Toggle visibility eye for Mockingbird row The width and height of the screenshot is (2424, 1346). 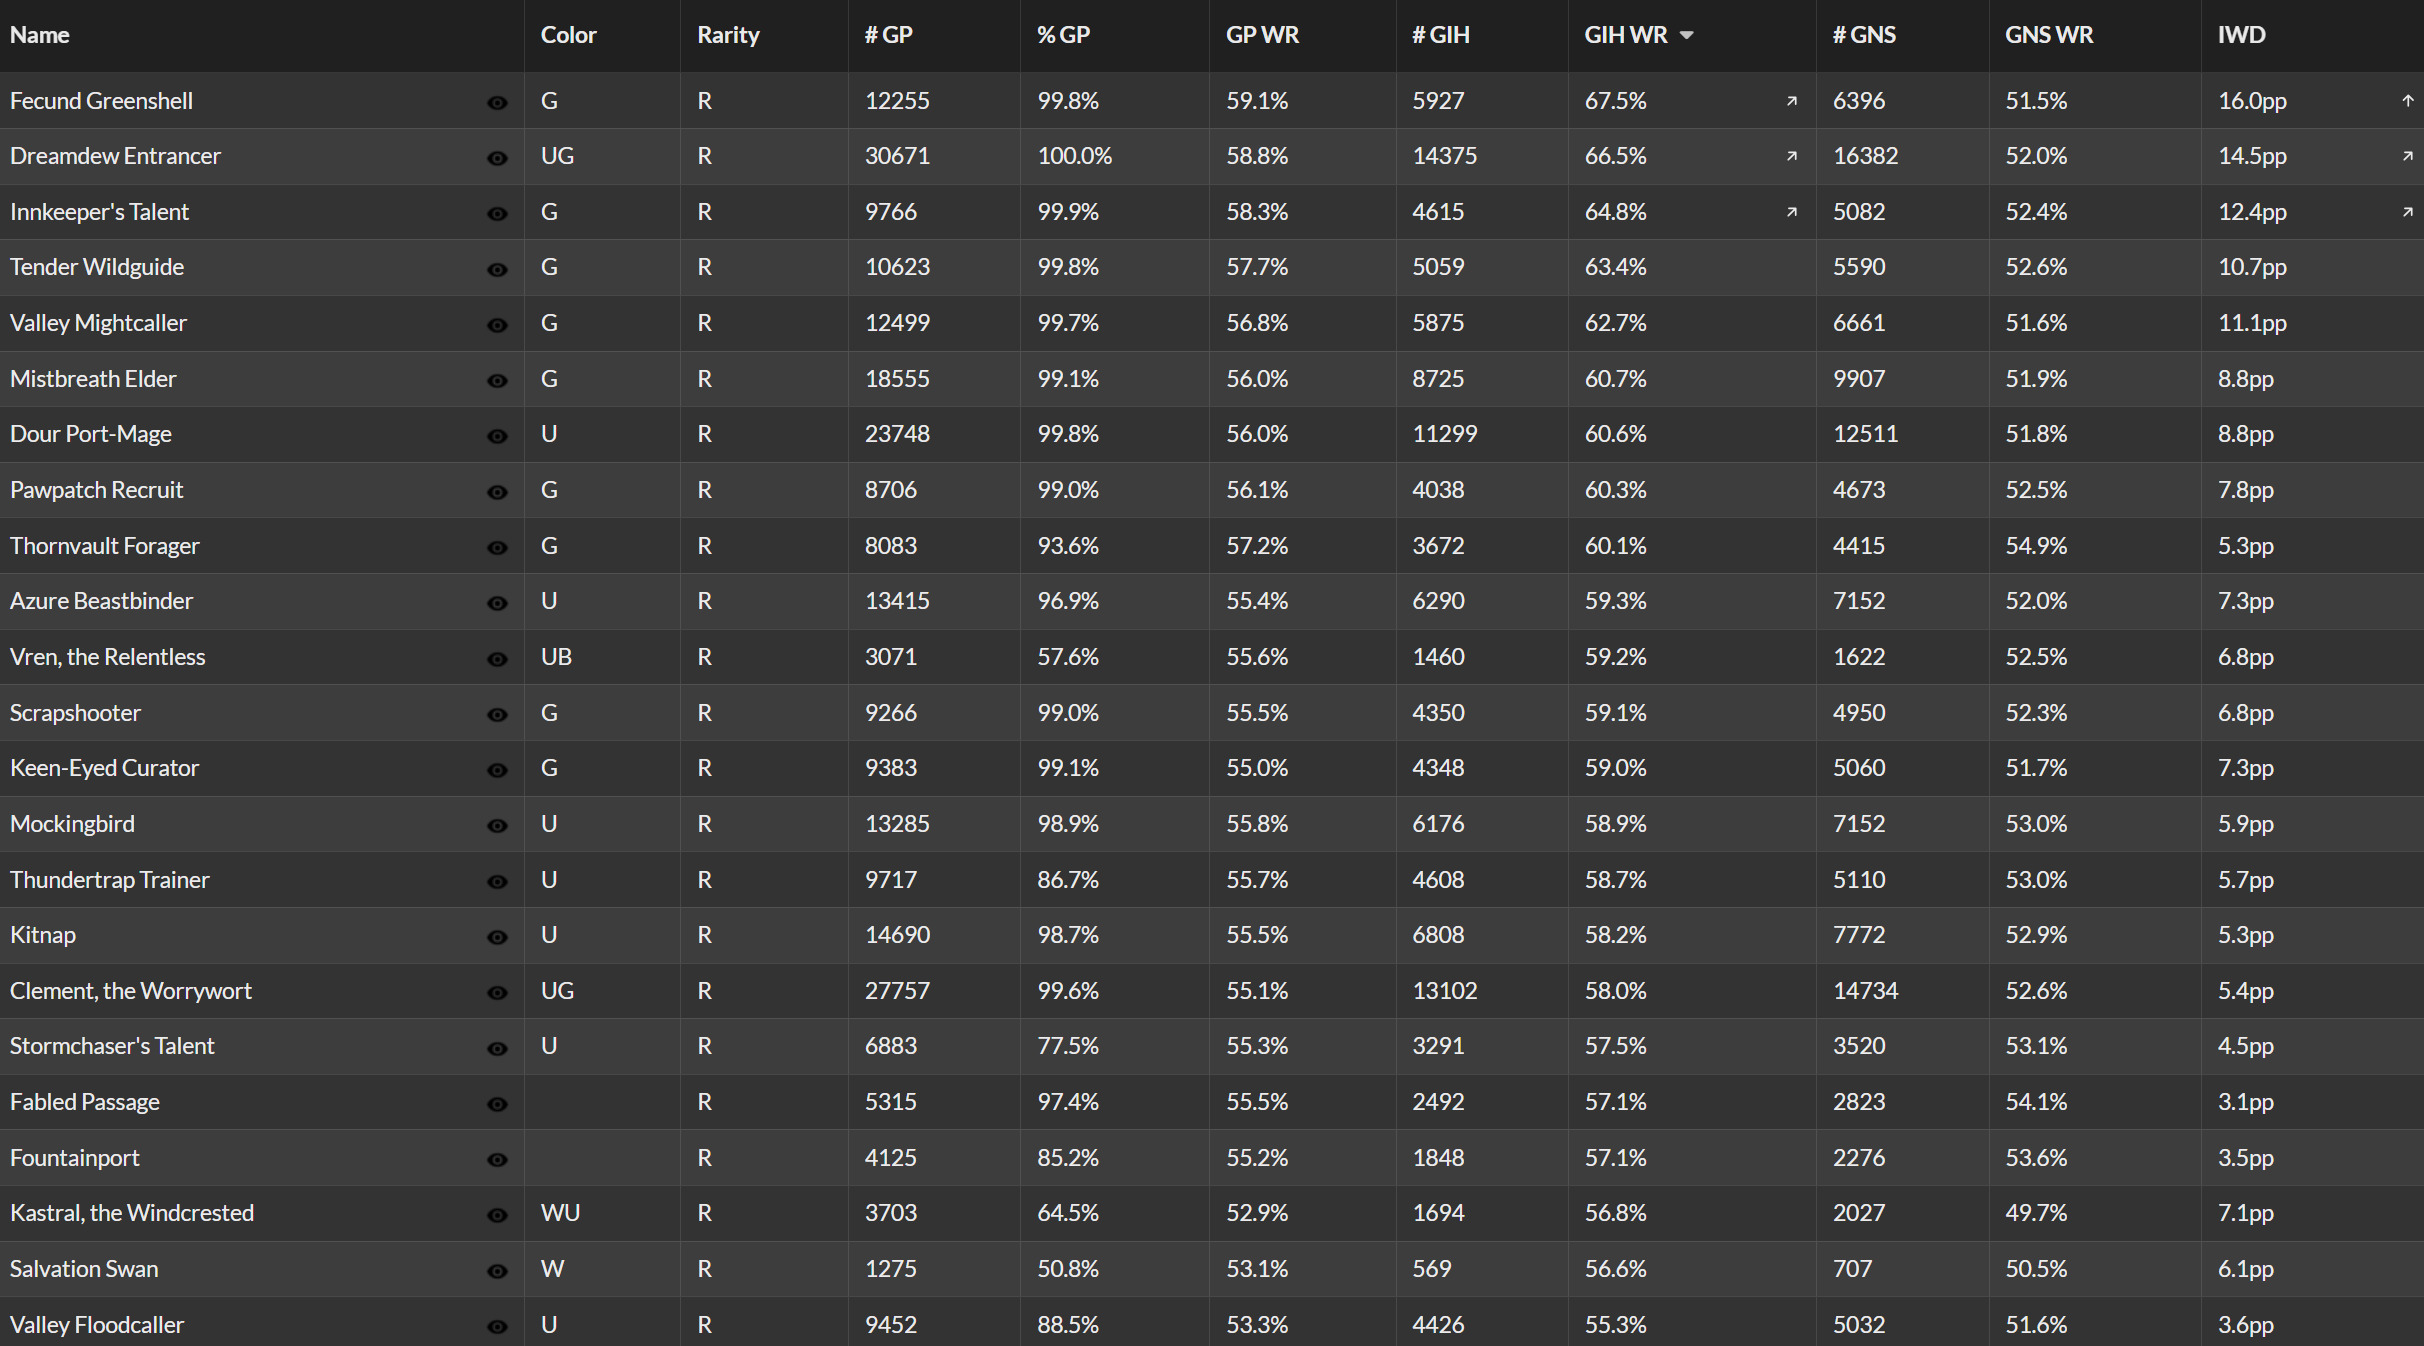pyautogui.click(x=497, y=826)
